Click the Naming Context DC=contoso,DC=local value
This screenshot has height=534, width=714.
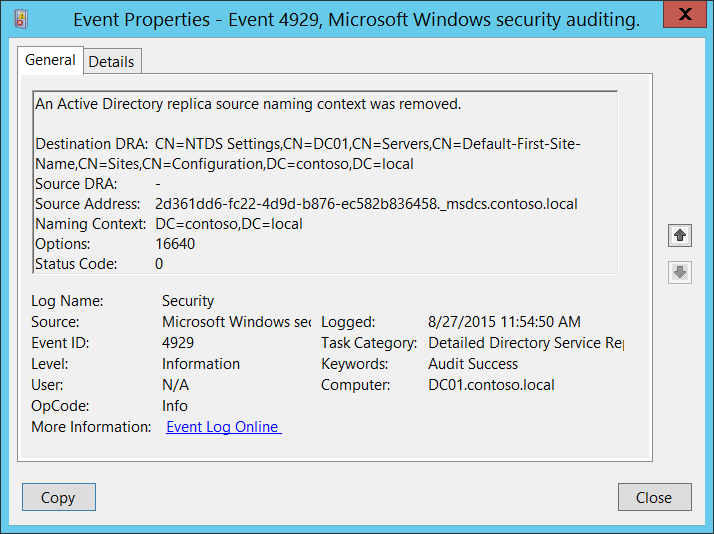pos(229,224)
